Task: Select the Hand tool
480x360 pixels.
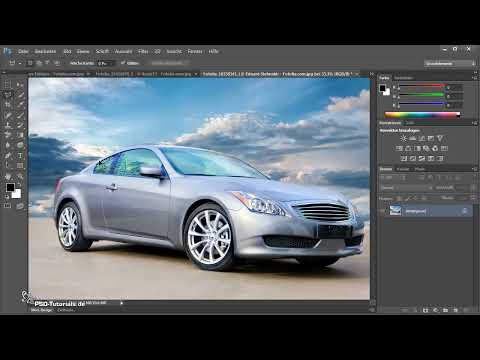Action: (8, 176)
